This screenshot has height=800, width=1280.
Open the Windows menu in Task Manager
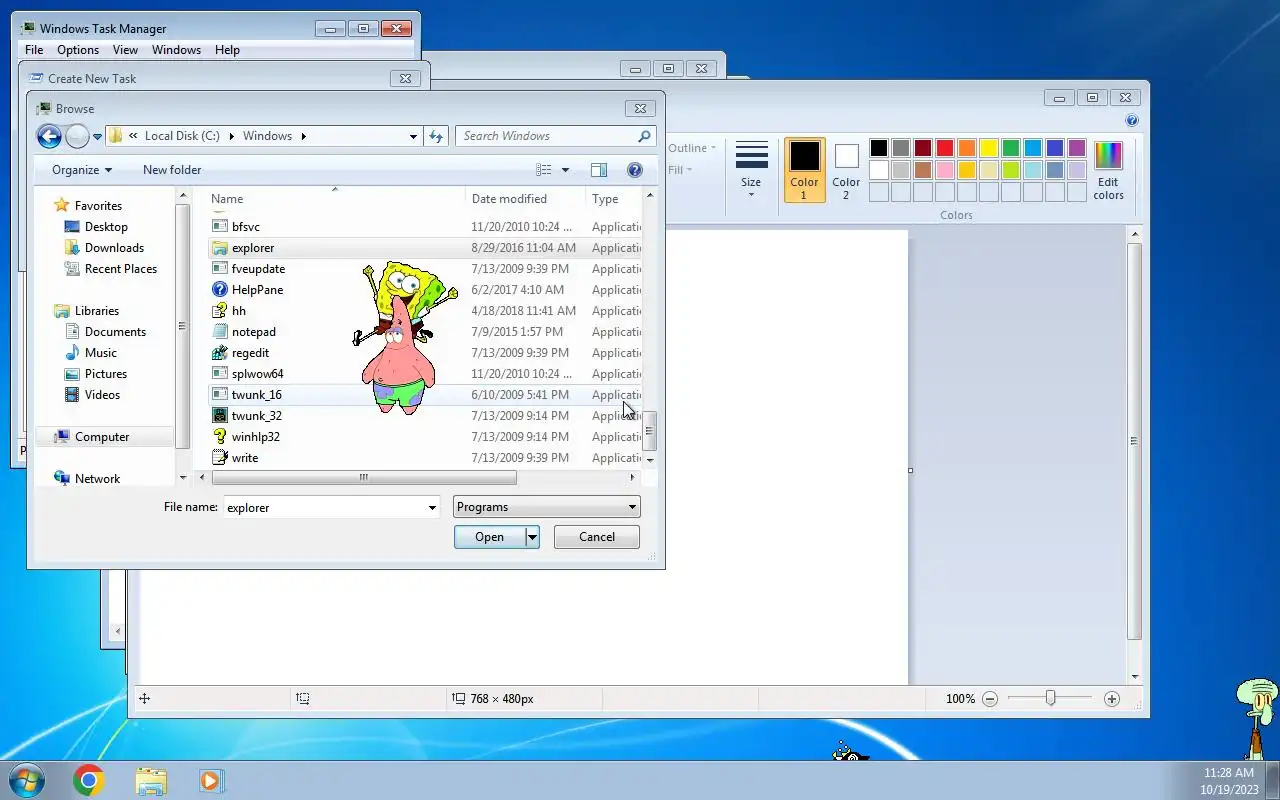[x=176, y=50]
